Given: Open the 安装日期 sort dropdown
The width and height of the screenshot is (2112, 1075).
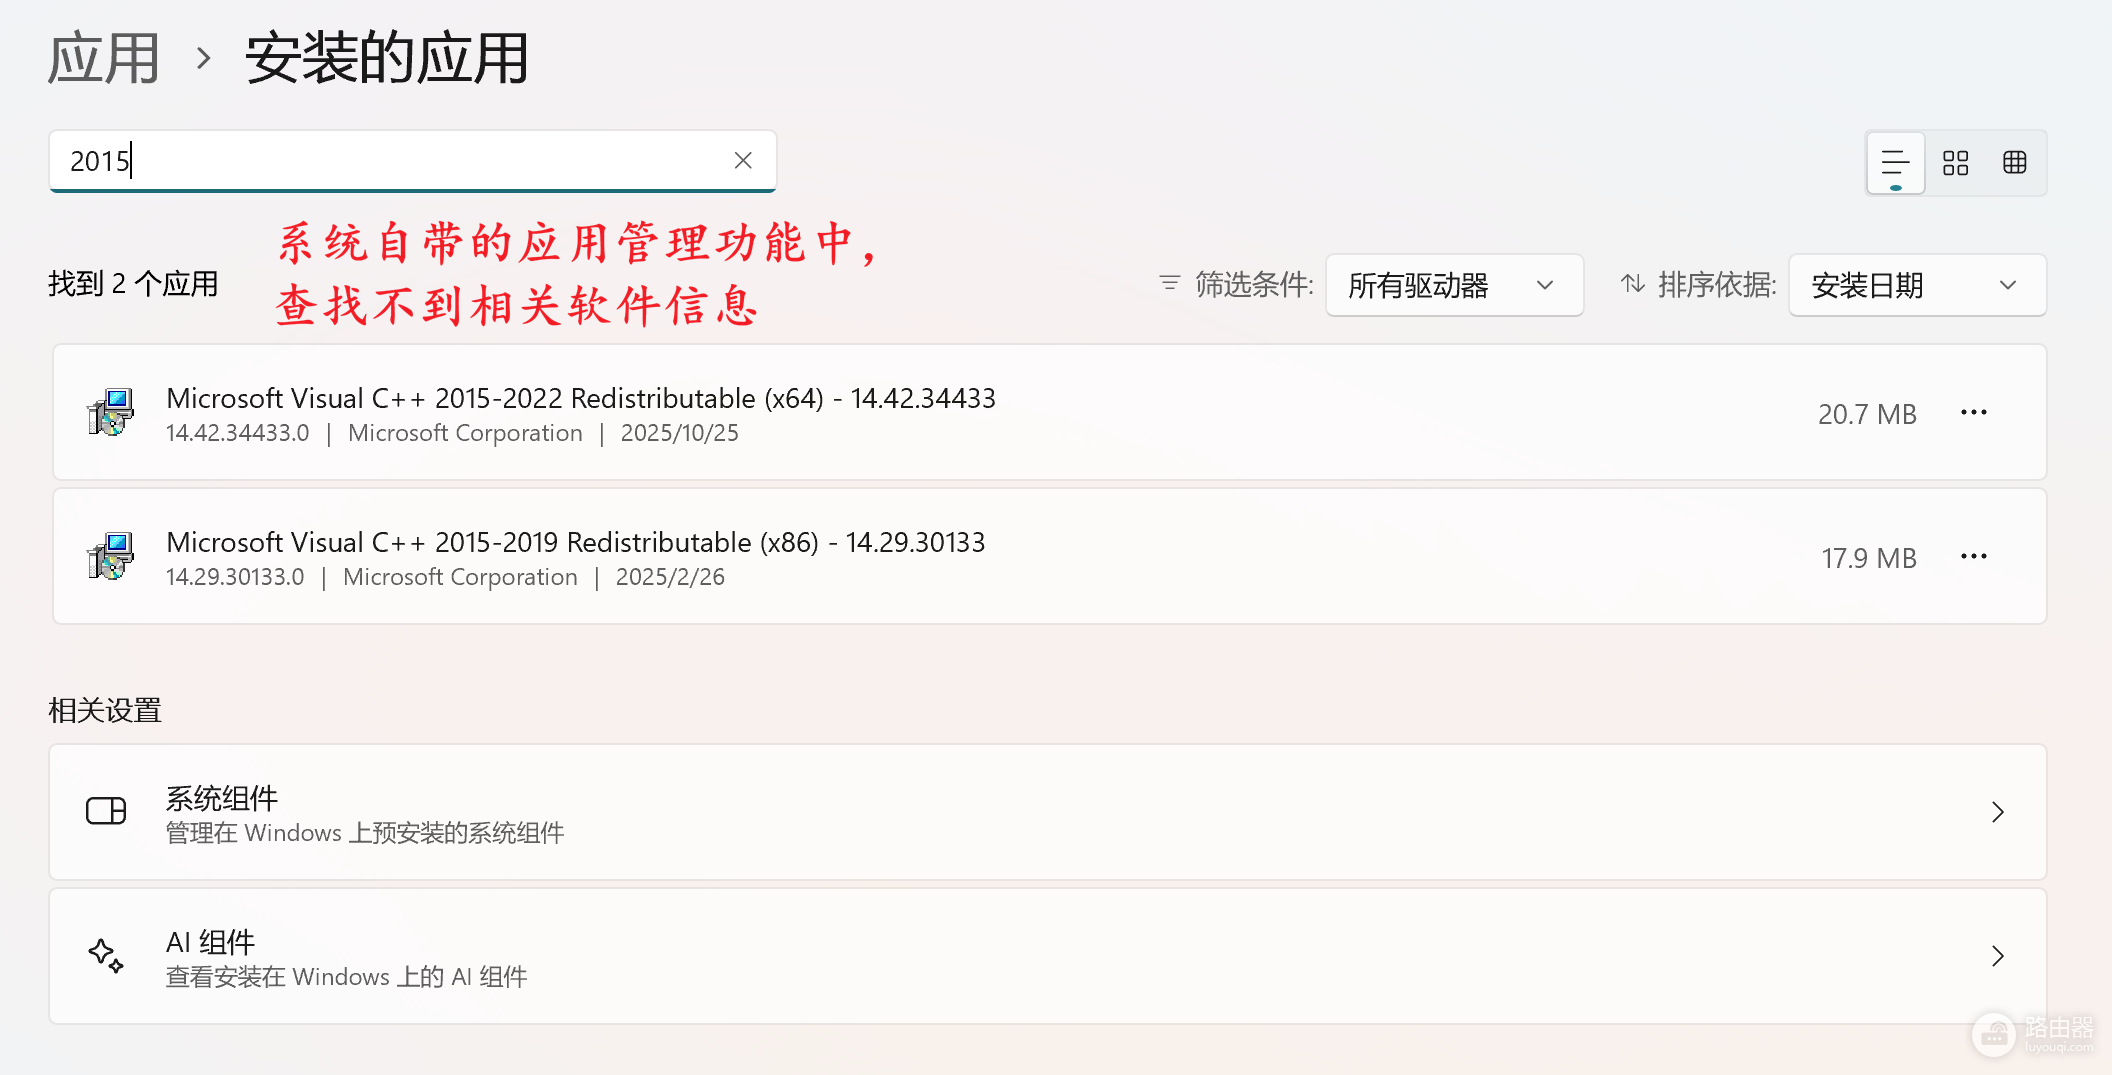Looking at the screenshot, I should 1916,286.
